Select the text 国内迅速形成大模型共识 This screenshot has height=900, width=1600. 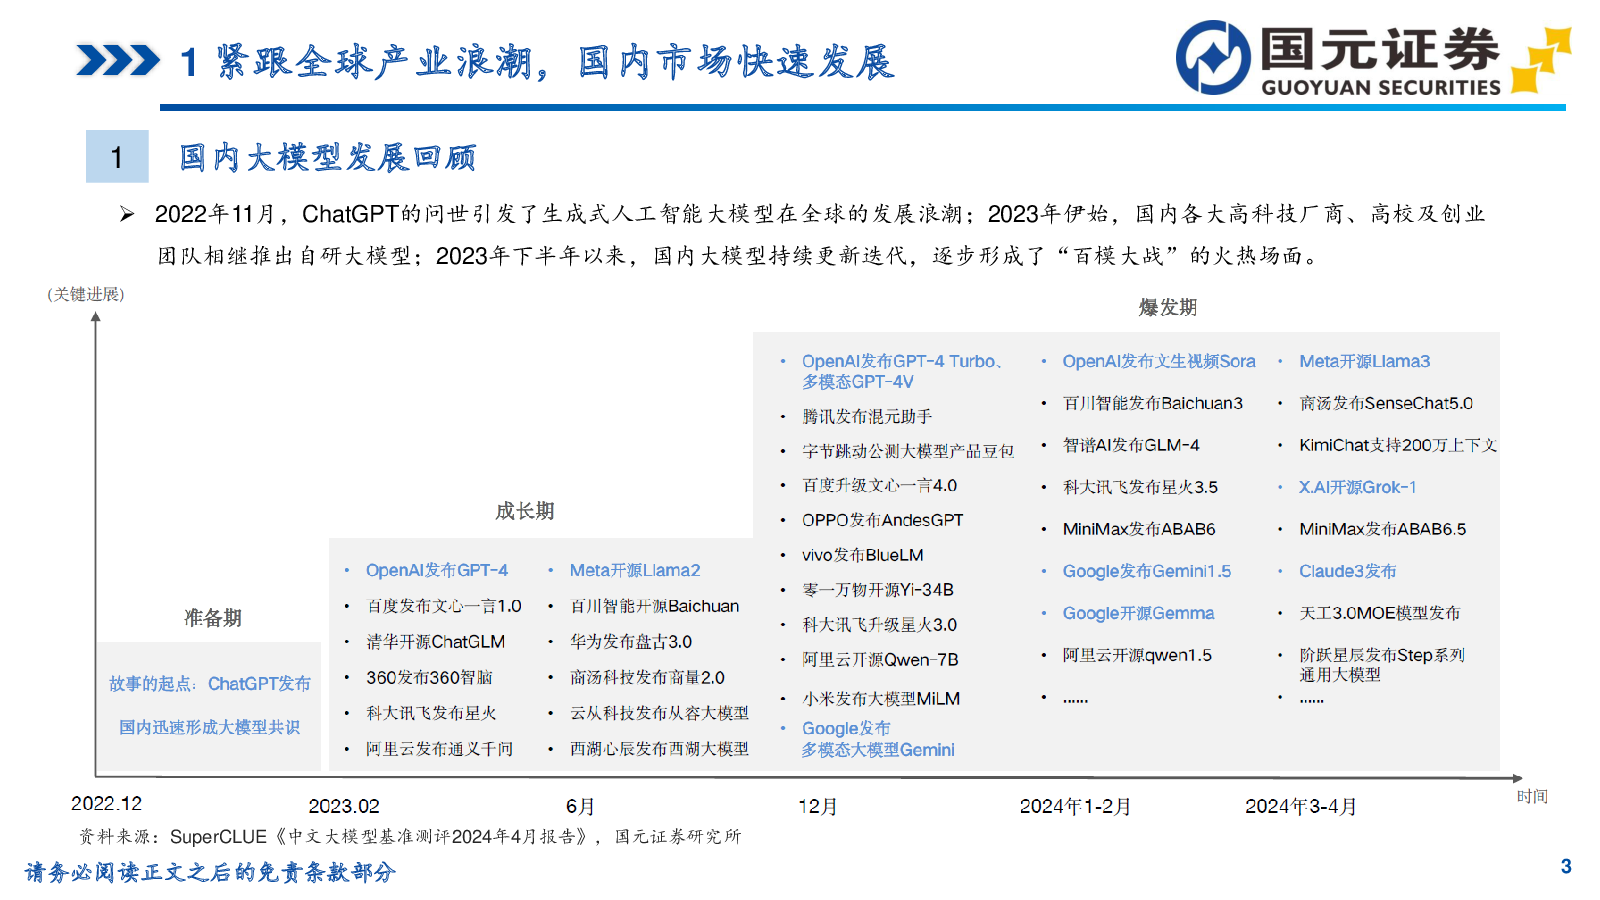click(210, 727)
